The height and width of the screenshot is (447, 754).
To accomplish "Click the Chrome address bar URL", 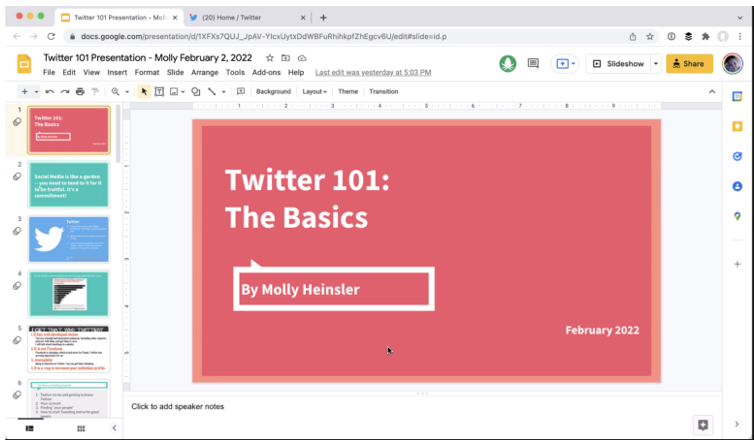I will 264,37.
